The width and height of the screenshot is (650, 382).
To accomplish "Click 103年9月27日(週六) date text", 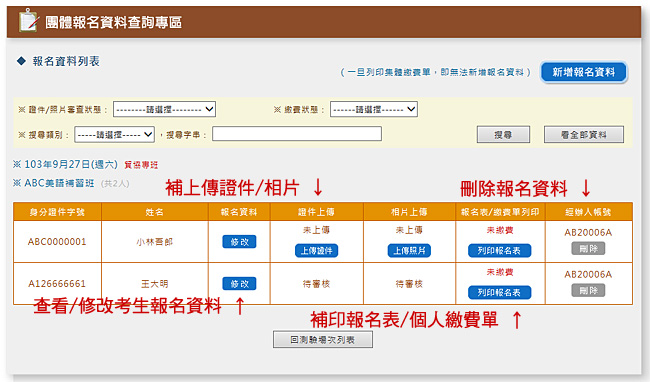I will click(x=71, y=164).
